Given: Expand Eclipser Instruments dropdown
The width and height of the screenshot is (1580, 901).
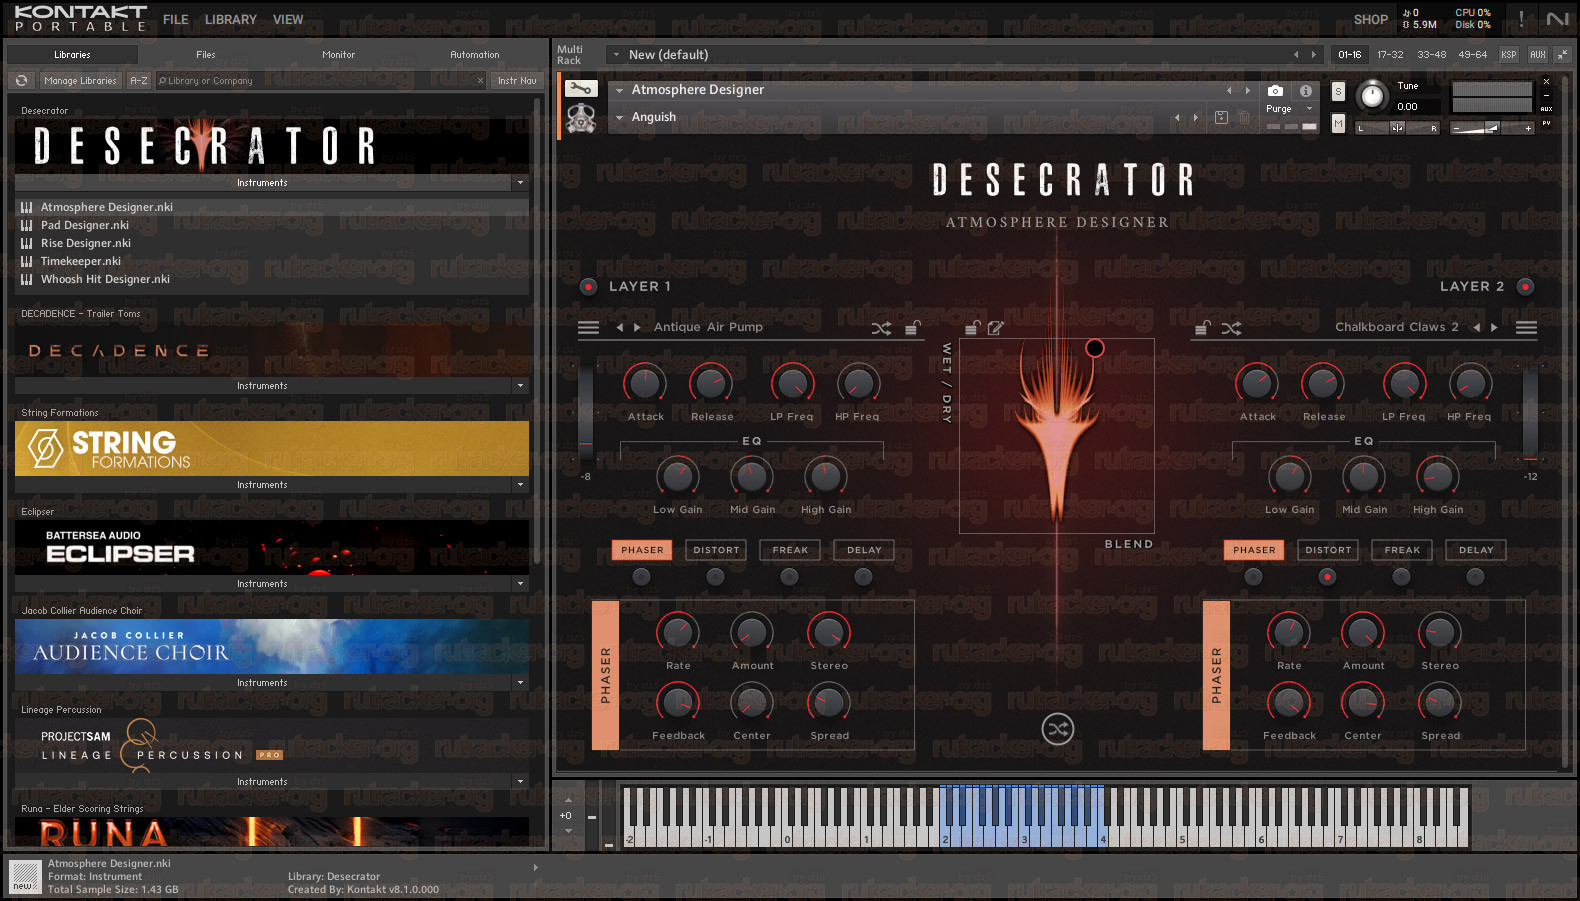Looking at the screenshot, I should (x=520, y=584).
